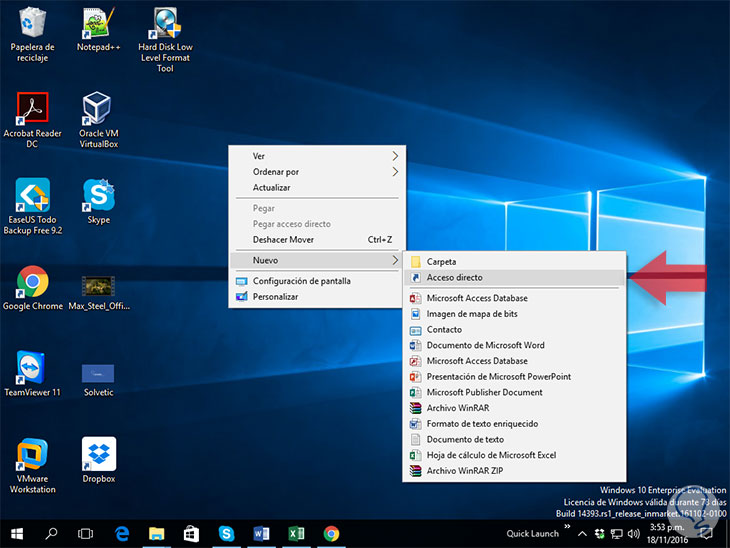730x548 pixels.
Task: Select the VMware Workstation shortcut
Action: pos(32,454)
